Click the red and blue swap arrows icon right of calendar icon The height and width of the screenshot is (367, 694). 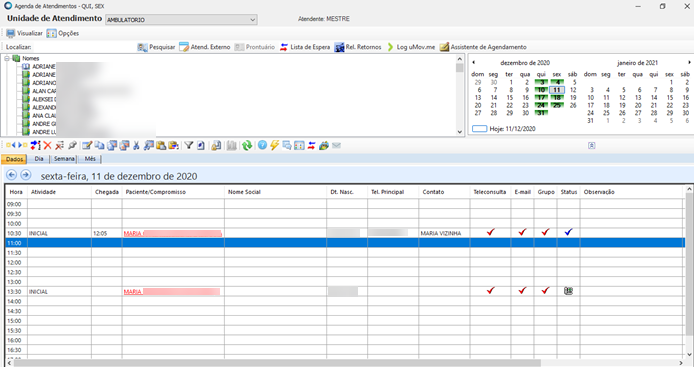click(312, 145)
